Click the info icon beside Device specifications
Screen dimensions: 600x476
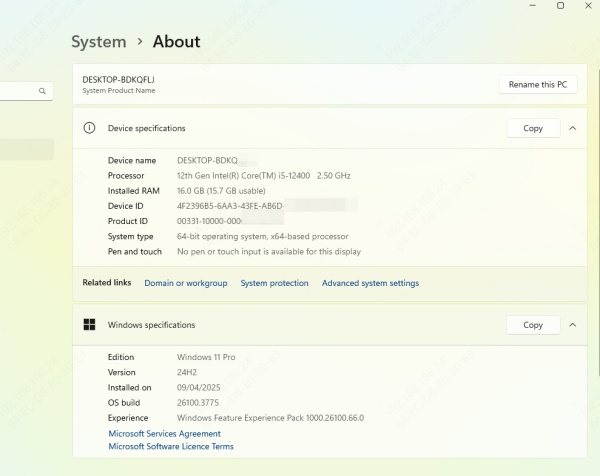(89, 128)
